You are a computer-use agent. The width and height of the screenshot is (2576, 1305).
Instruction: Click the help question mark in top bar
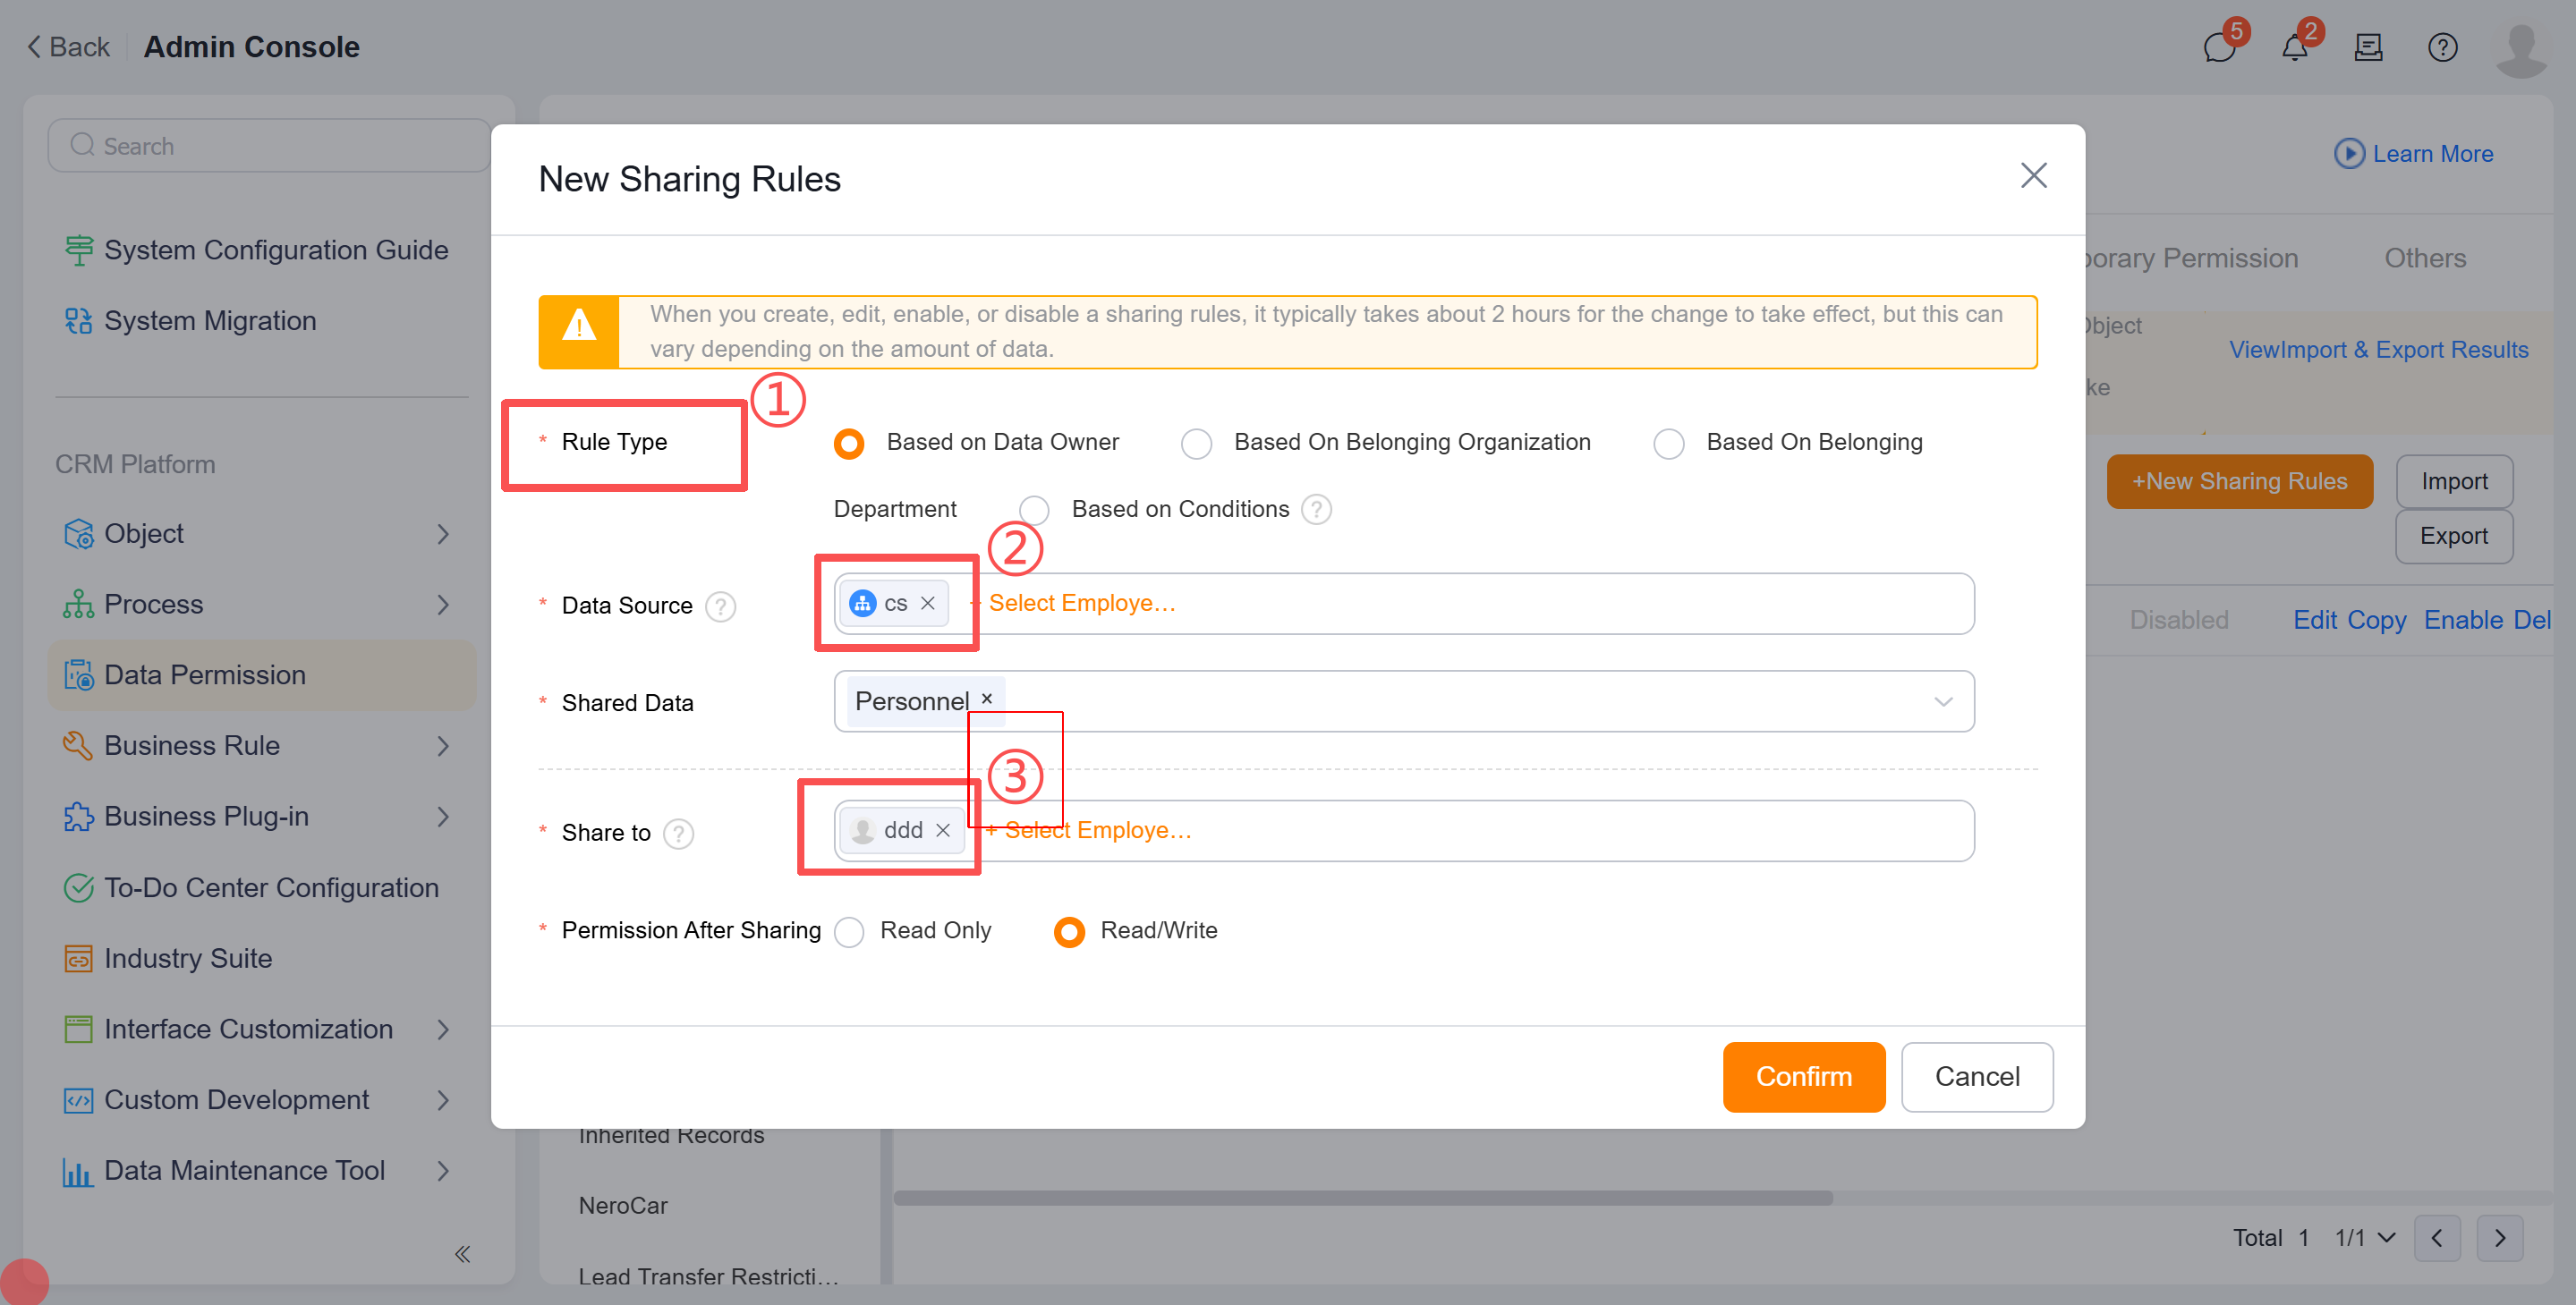tap(2442, 47)
